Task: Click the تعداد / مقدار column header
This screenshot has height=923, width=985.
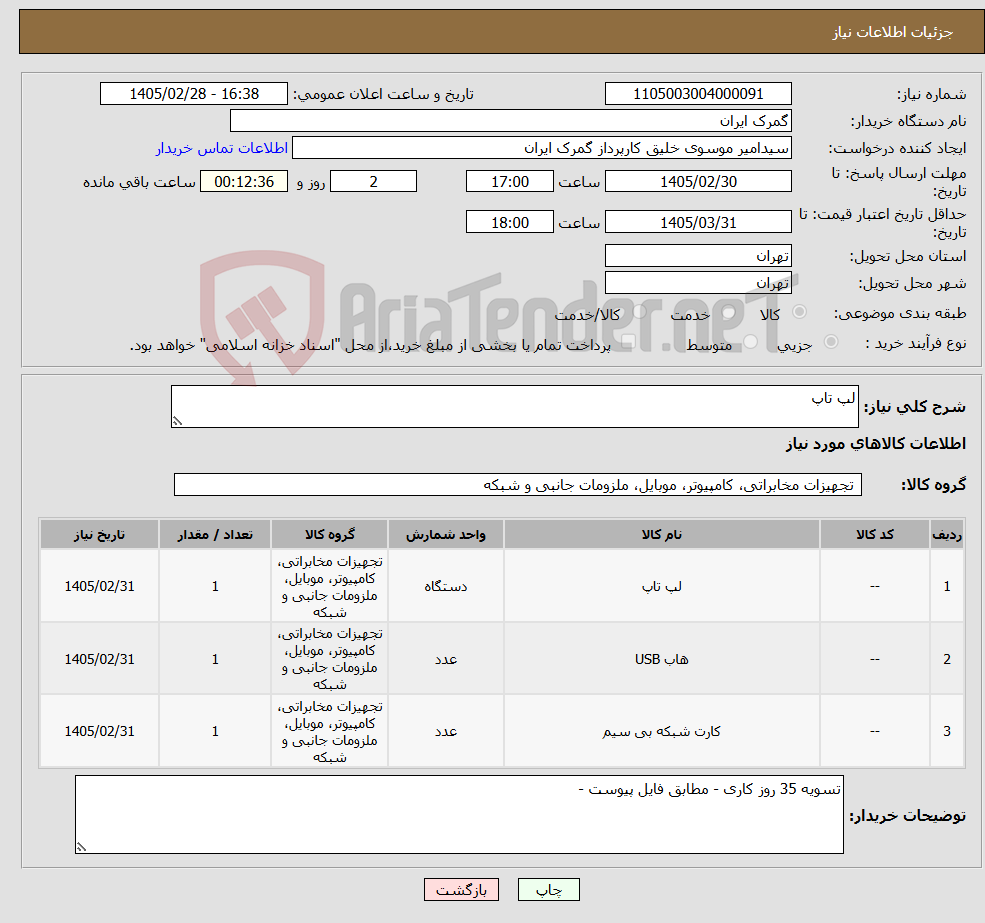Action: click(x=215, y=534)
